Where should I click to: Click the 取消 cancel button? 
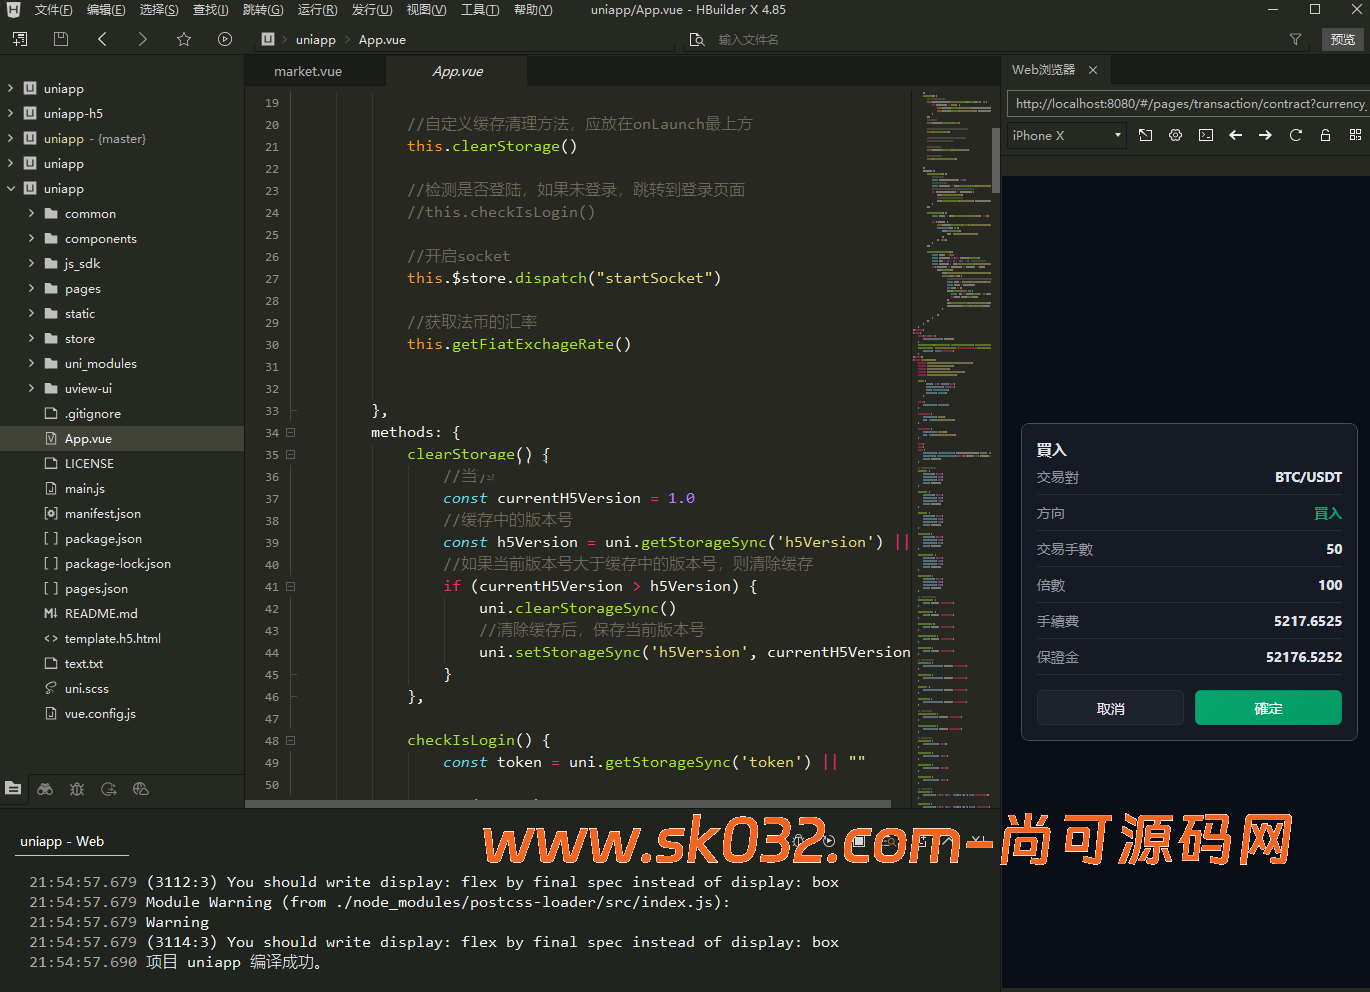click(1110, 708)
